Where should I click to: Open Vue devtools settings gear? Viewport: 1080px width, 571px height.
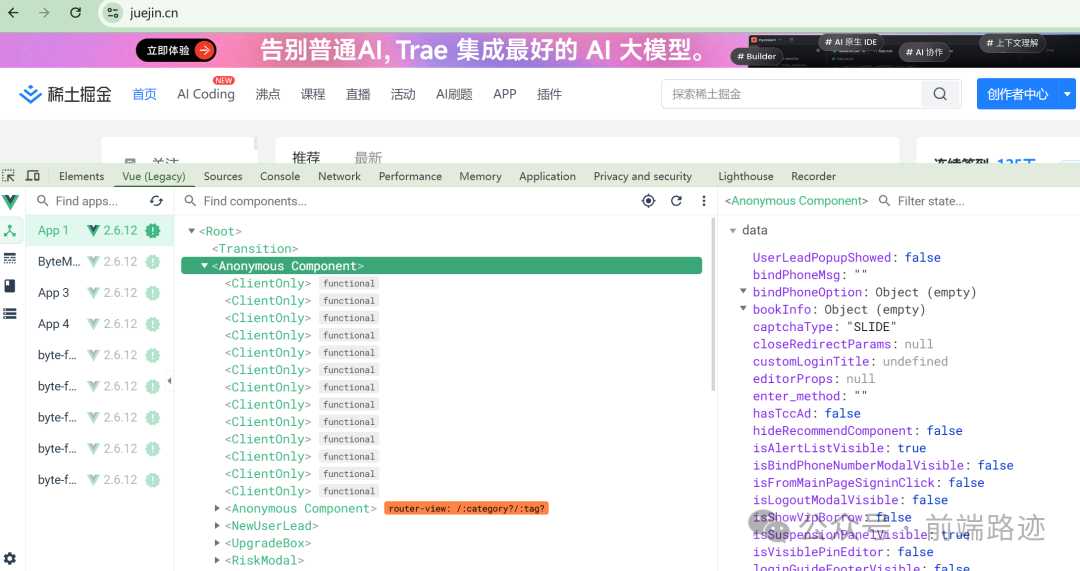click(x=10, y=559)
